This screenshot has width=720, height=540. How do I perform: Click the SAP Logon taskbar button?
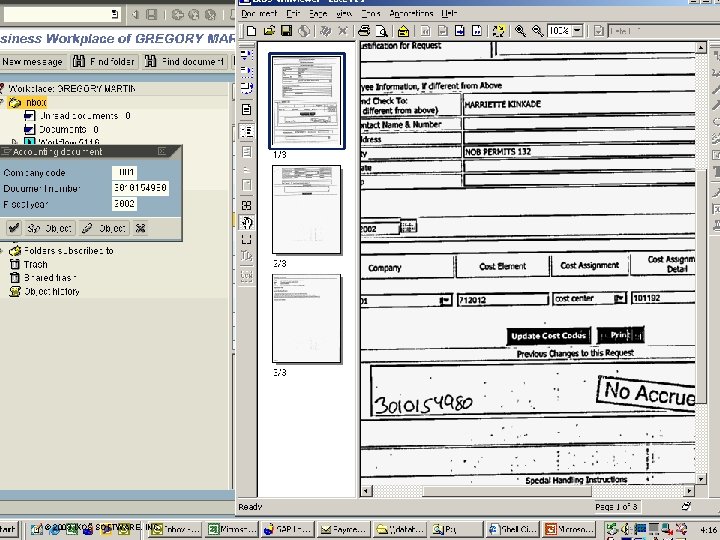click(288, 529)
